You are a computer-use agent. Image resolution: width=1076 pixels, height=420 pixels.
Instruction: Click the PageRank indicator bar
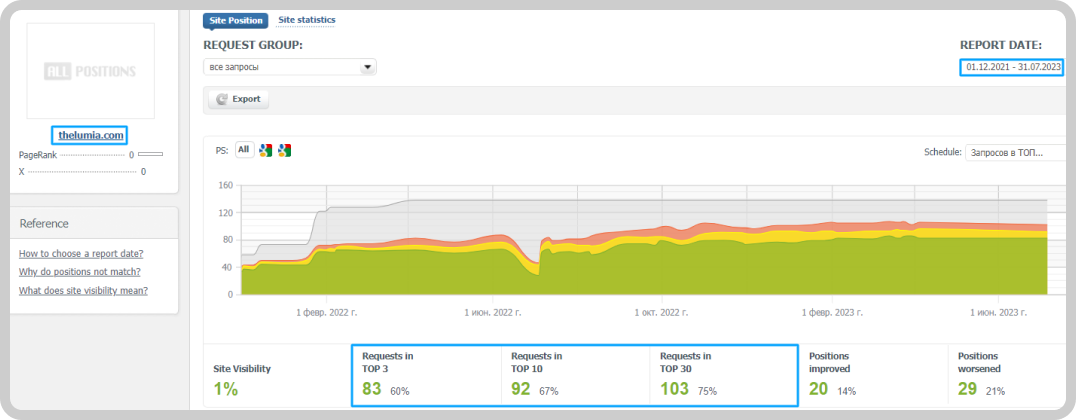tap(150, 154)
